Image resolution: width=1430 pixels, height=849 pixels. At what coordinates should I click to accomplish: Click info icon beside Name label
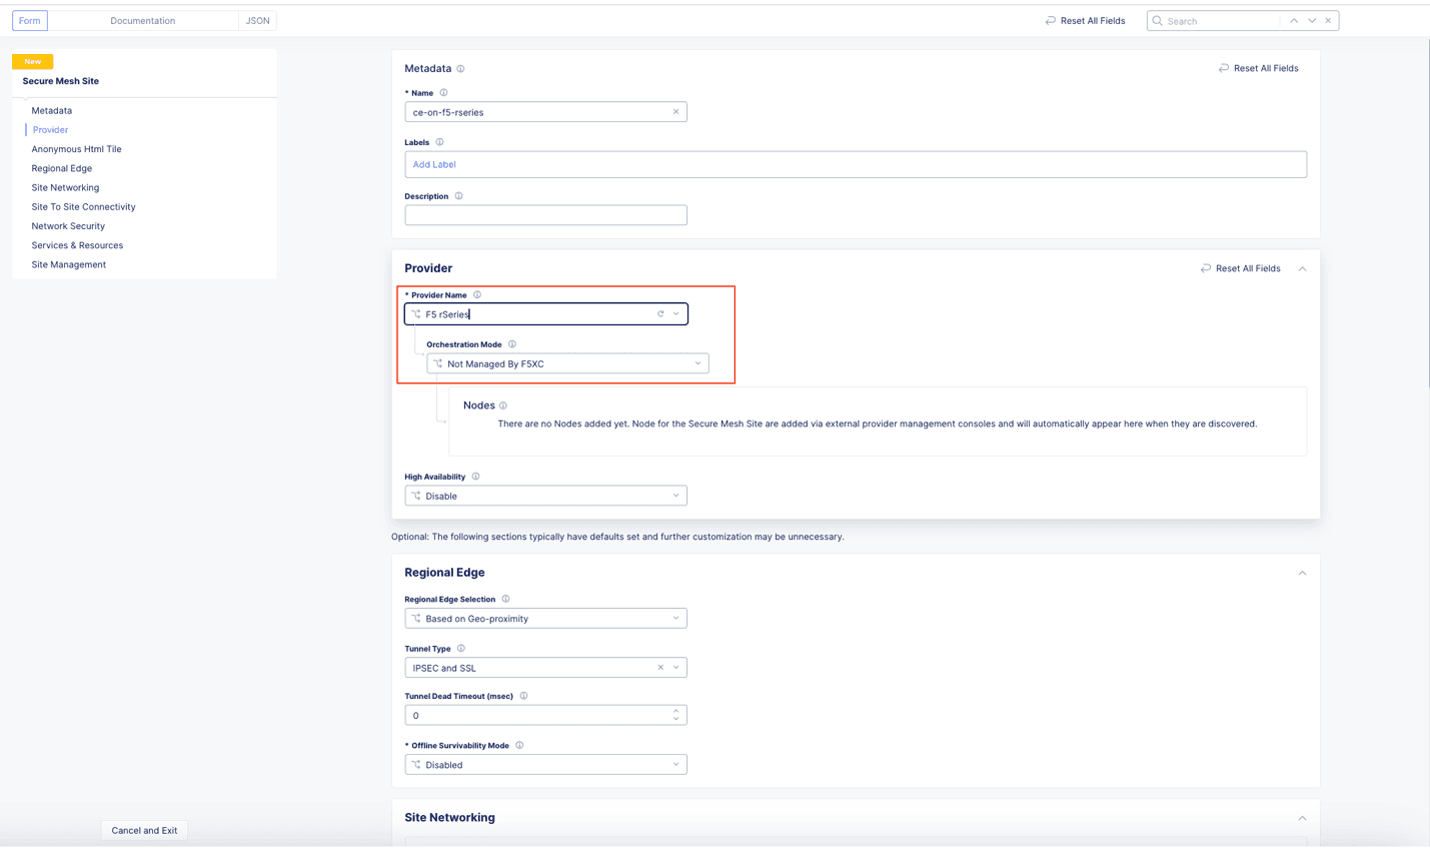444,93
